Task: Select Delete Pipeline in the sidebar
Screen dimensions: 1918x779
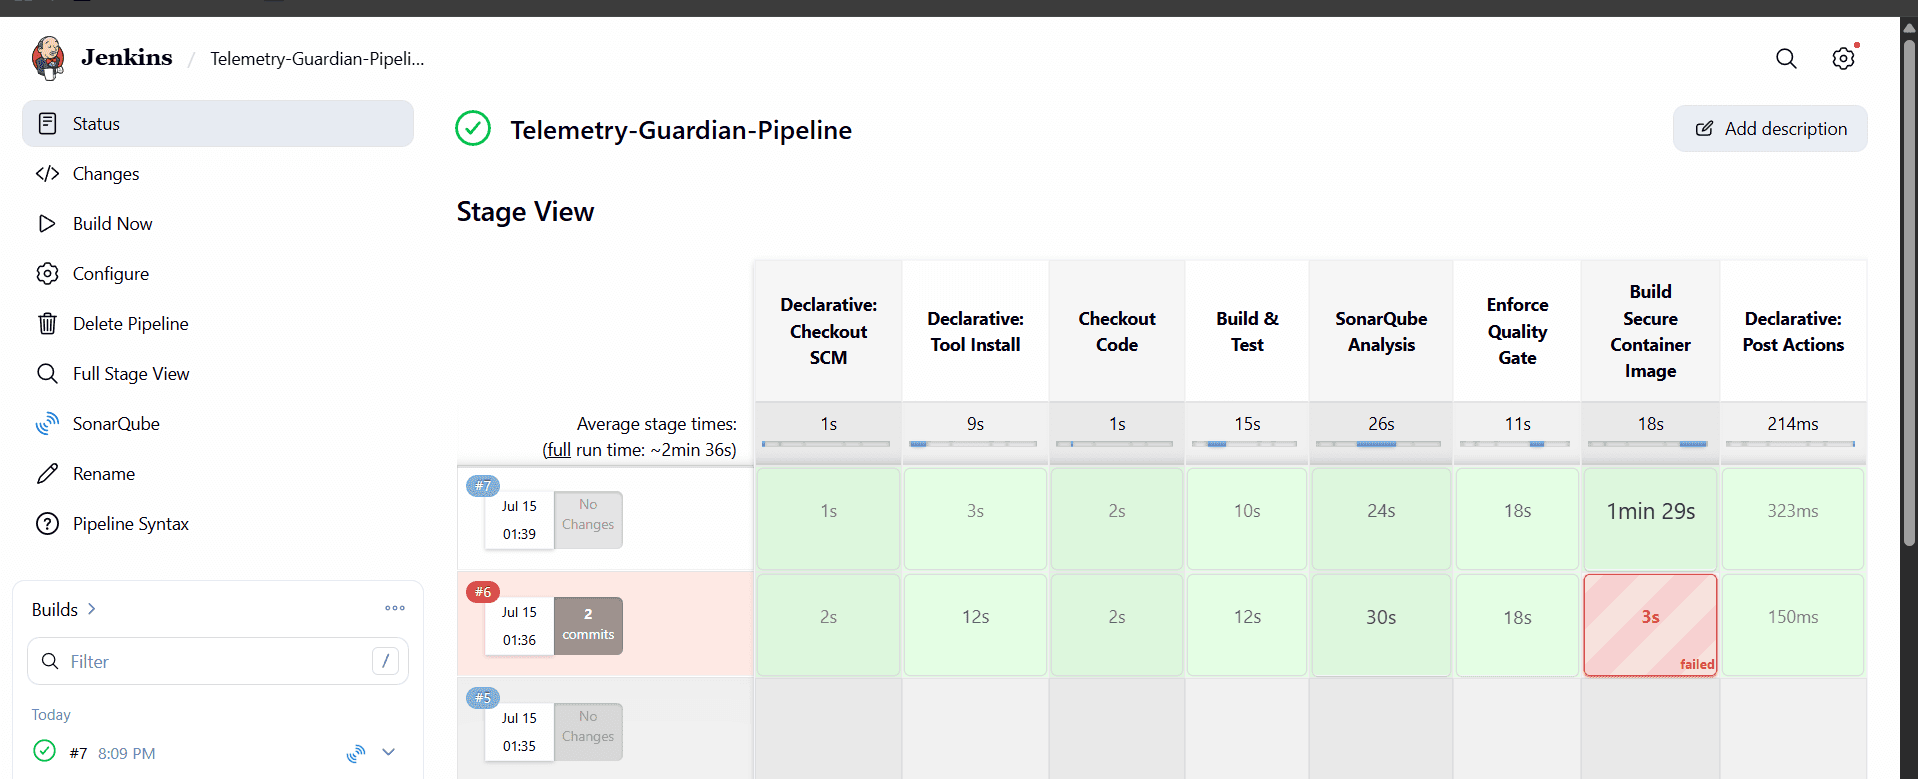Action: point(218,324)
